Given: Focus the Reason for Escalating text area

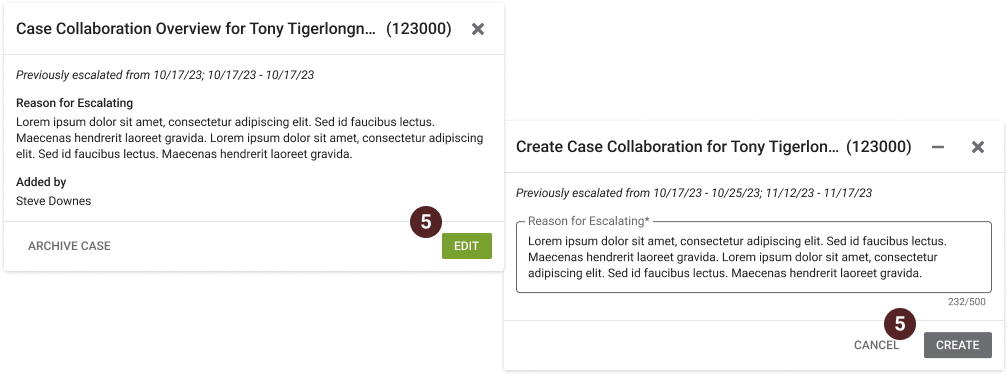Looking at the screenshot, I should click(753, 258).
